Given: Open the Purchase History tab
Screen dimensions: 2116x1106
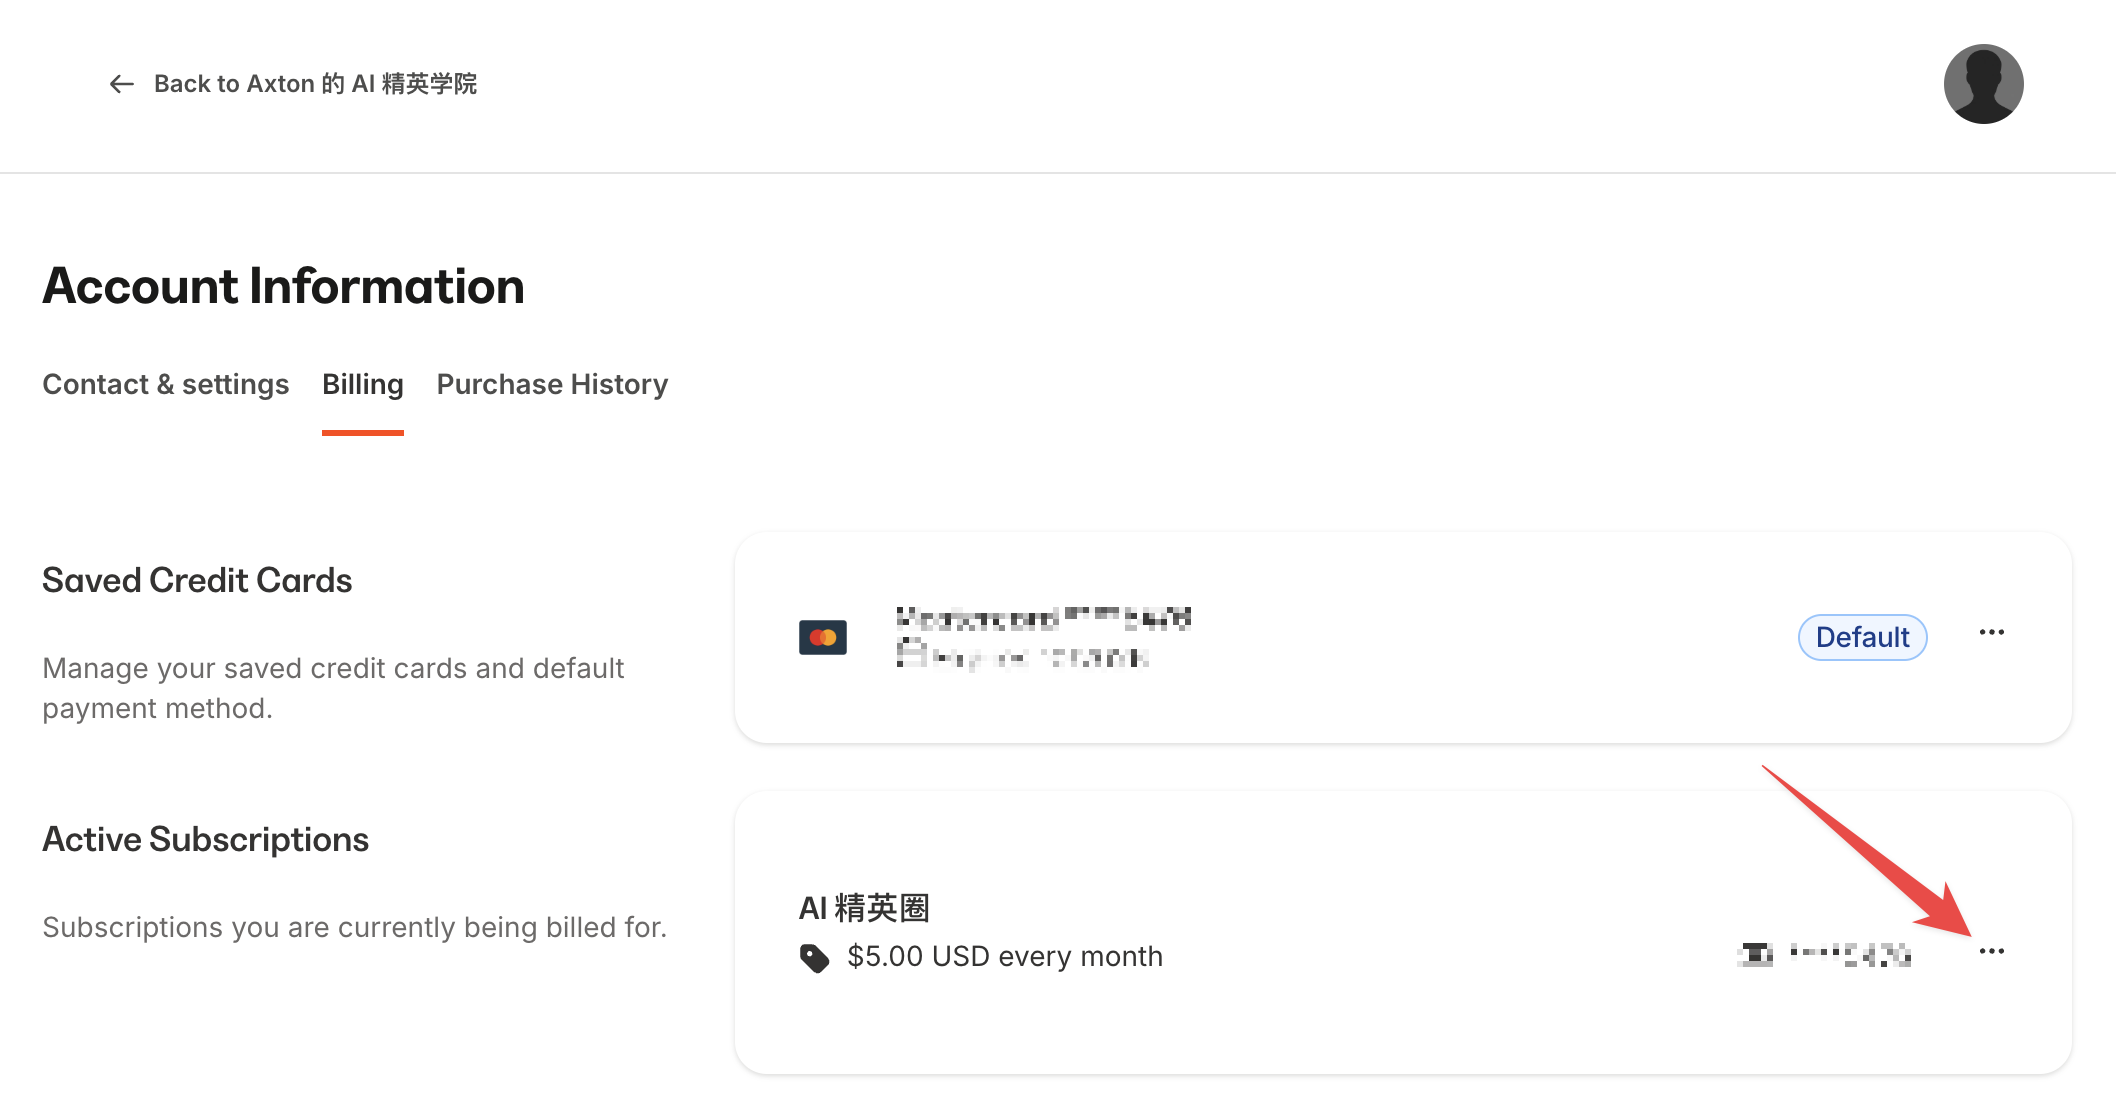Looking at the screenshot, I should point(552,385).
